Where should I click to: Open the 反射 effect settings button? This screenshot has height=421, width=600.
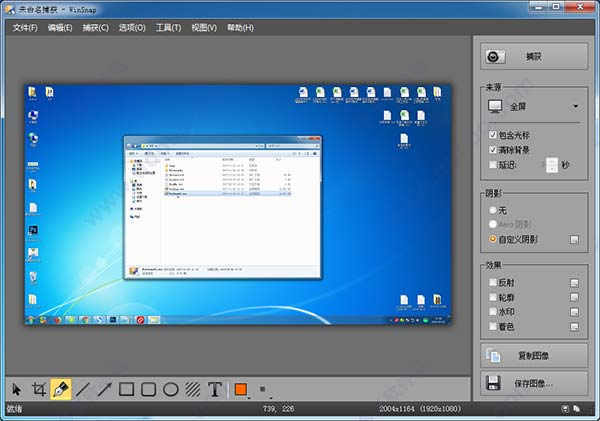pyautogui.click(x=574, y=283)
